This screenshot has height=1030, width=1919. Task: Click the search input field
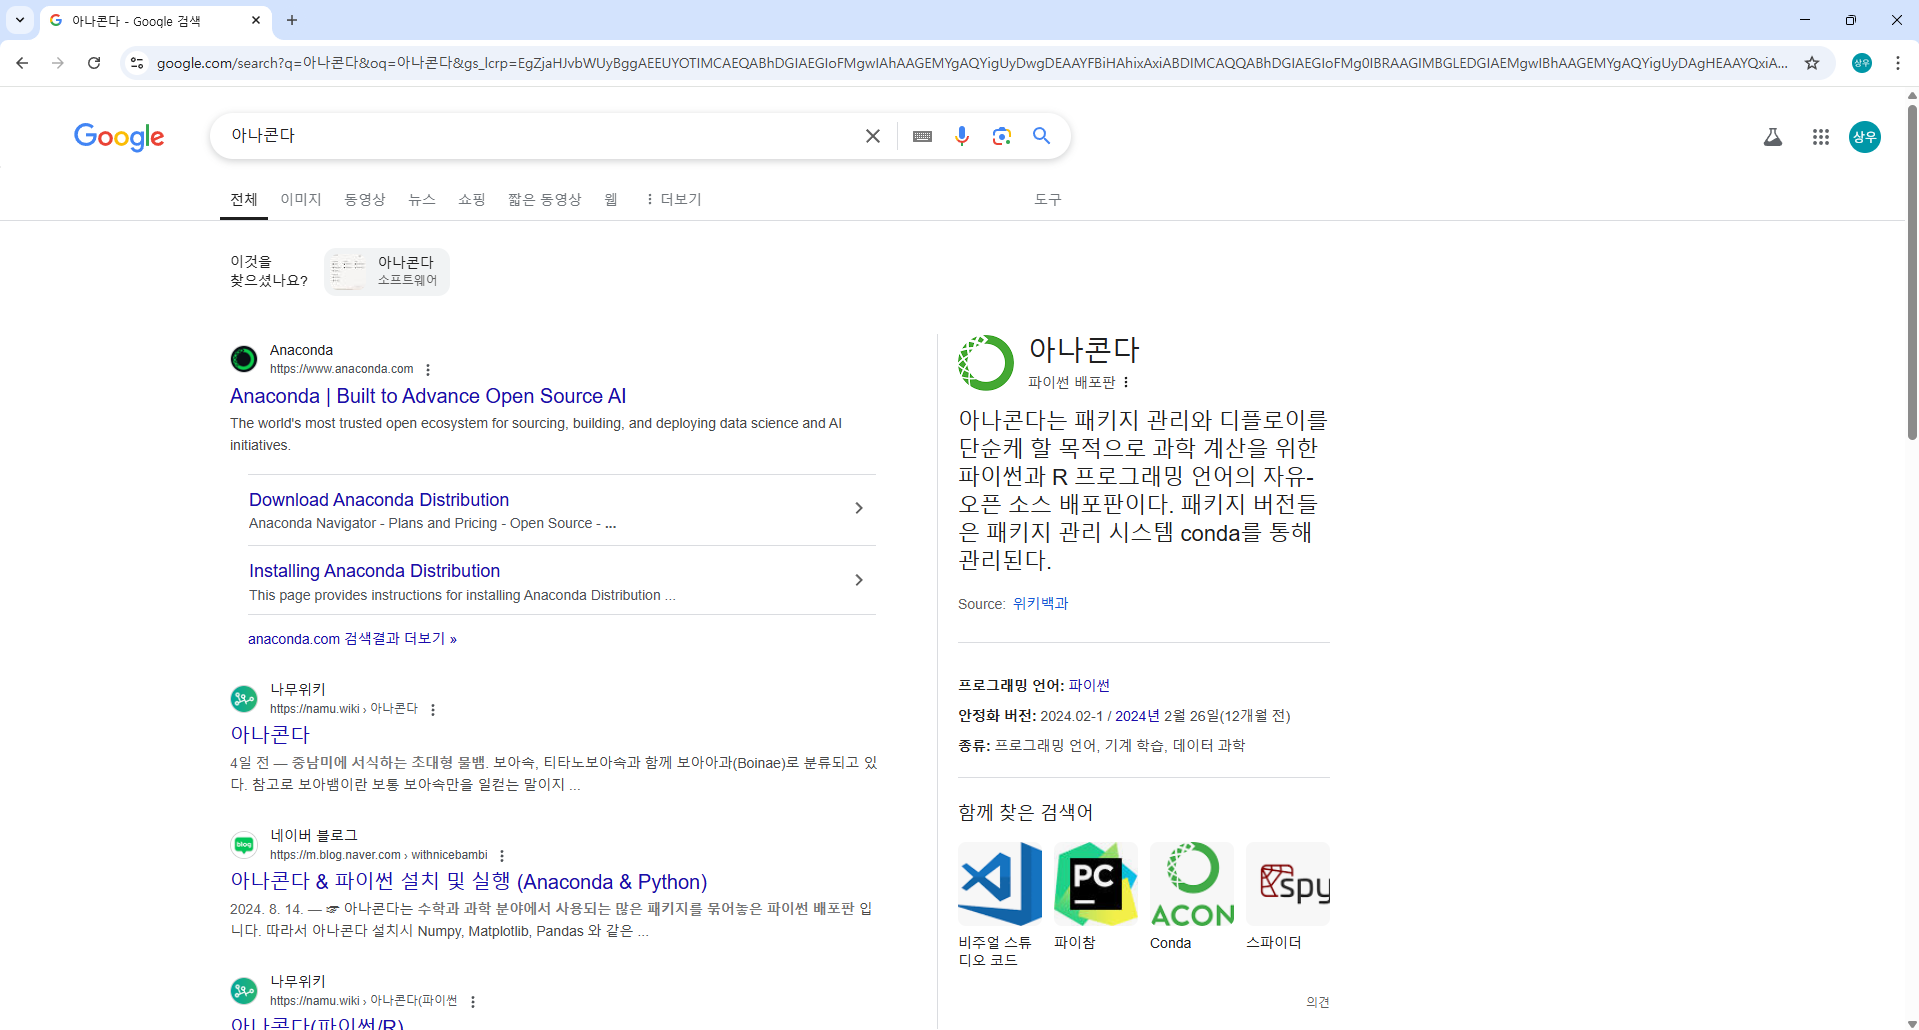(540, 136)
